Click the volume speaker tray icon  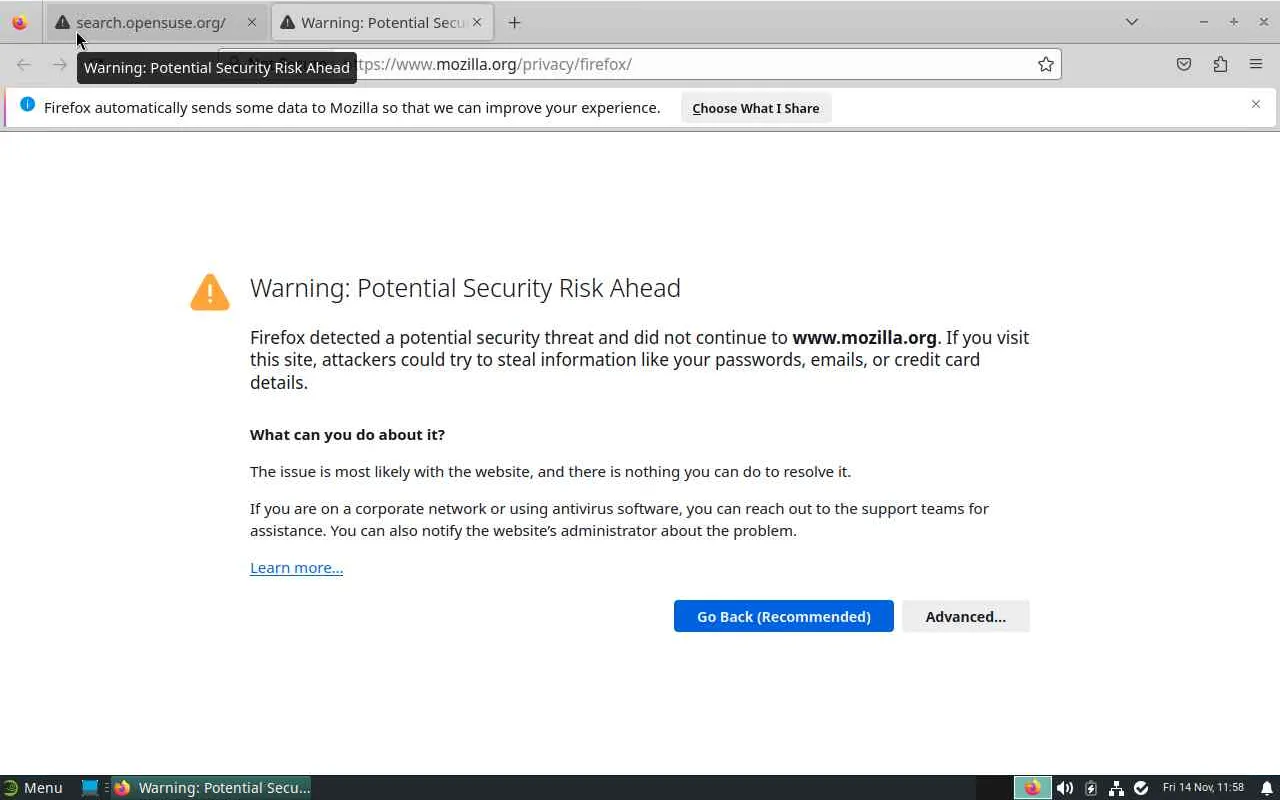pos(1065,788)
